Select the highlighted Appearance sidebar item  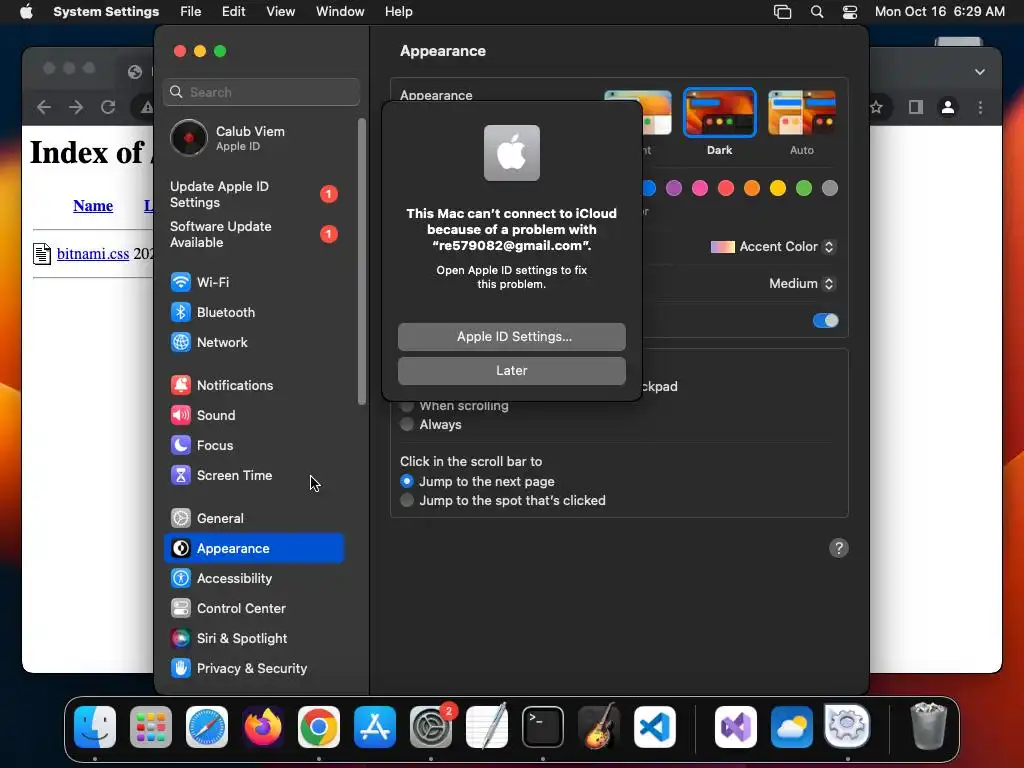[254, 549]
